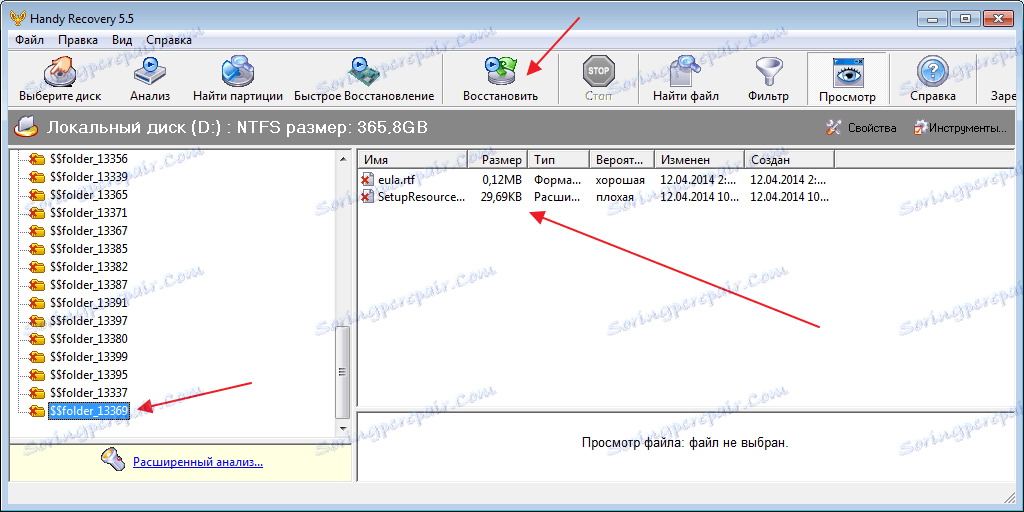Click the $$folder_13337 folder icon
This screenshot has height=512, width=1024.
pyautogui.click(x=37, y=392)
